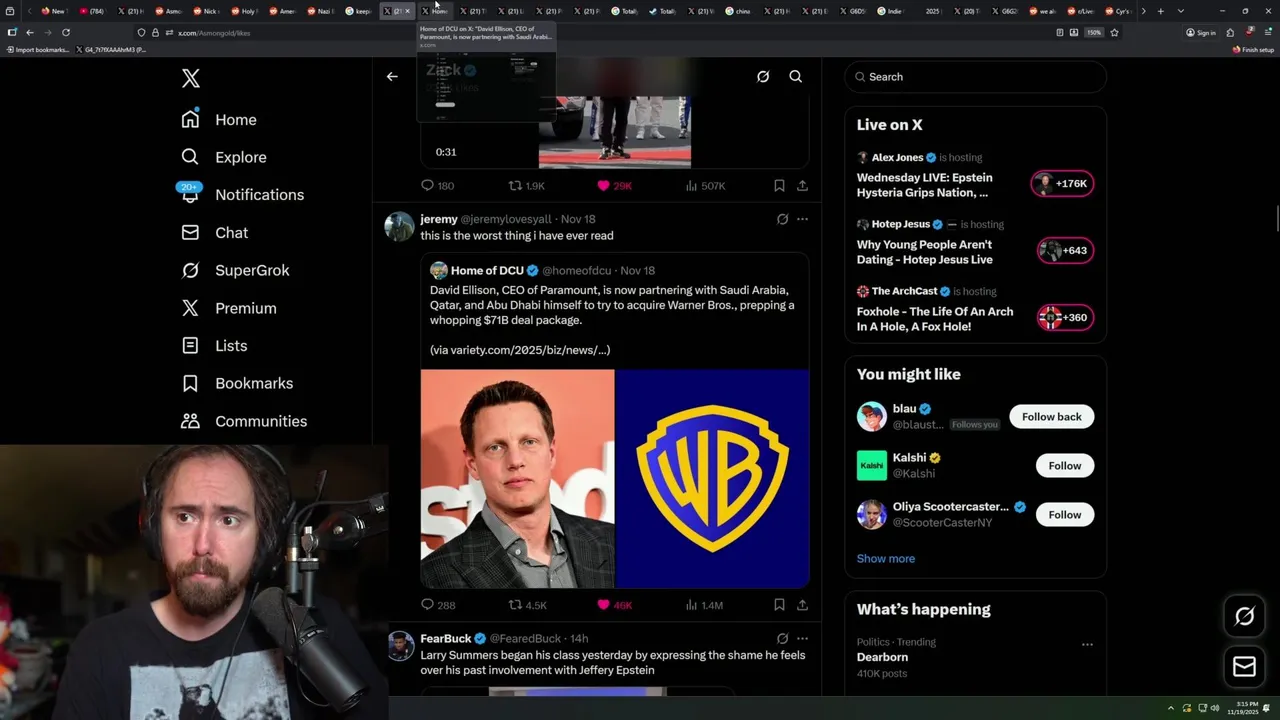The image size is (1280, 720).
Task: Open Explore in the sidebar
Action: (224, 157)
